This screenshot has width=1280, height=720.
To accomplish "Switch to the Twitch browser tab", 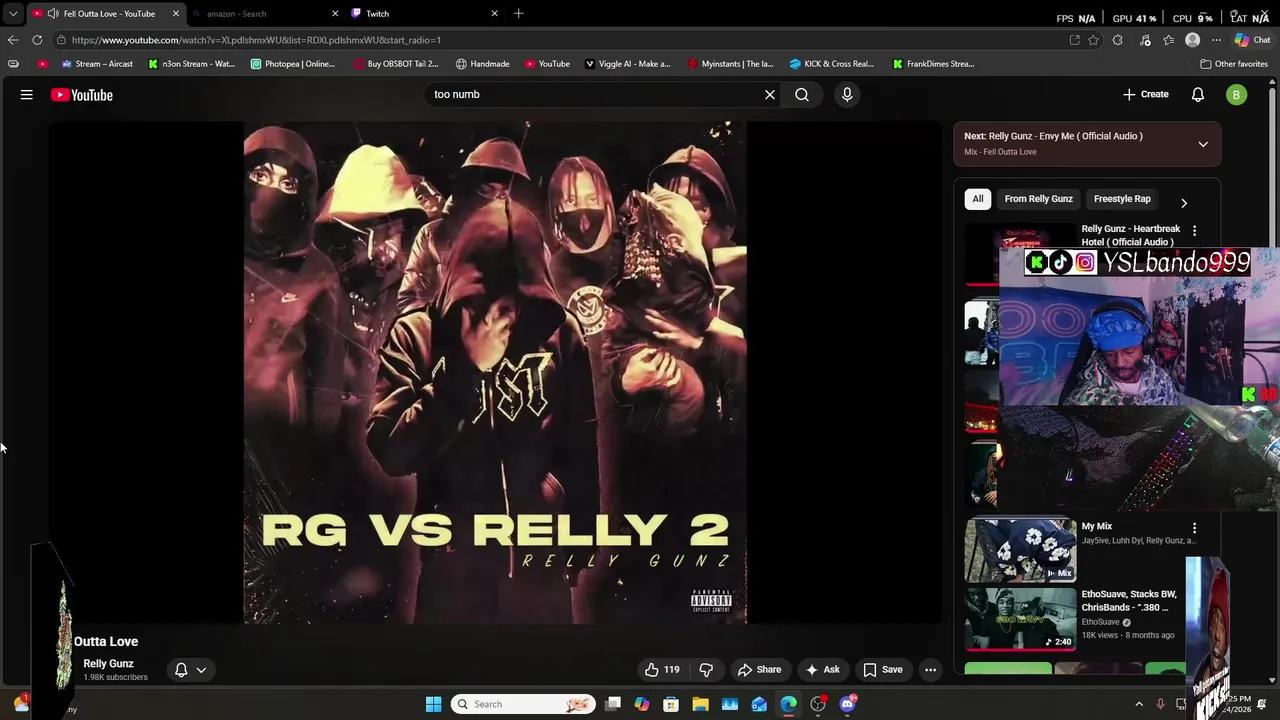I will coord(424,14).
